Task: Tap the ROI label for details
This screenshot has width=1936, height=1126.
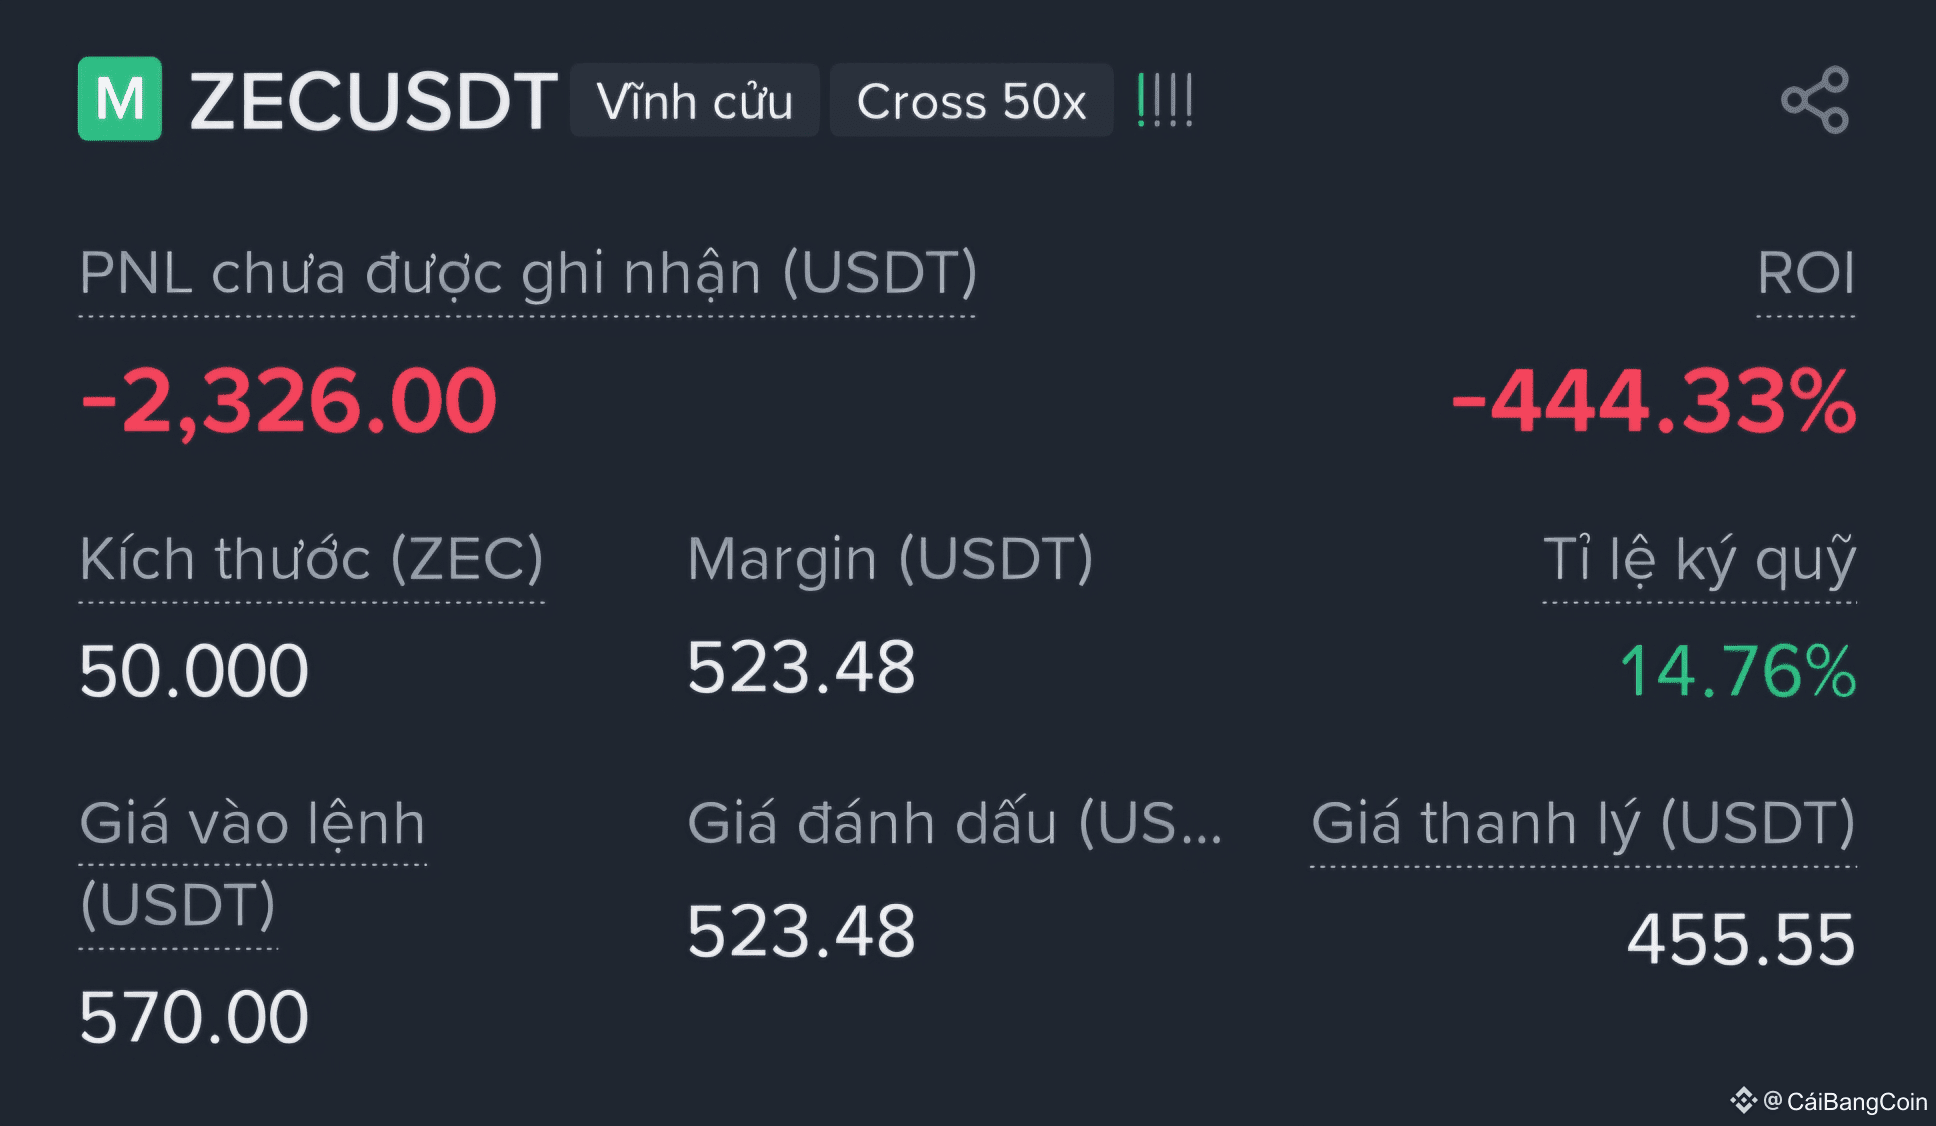Action: [x=1806, y=273]
